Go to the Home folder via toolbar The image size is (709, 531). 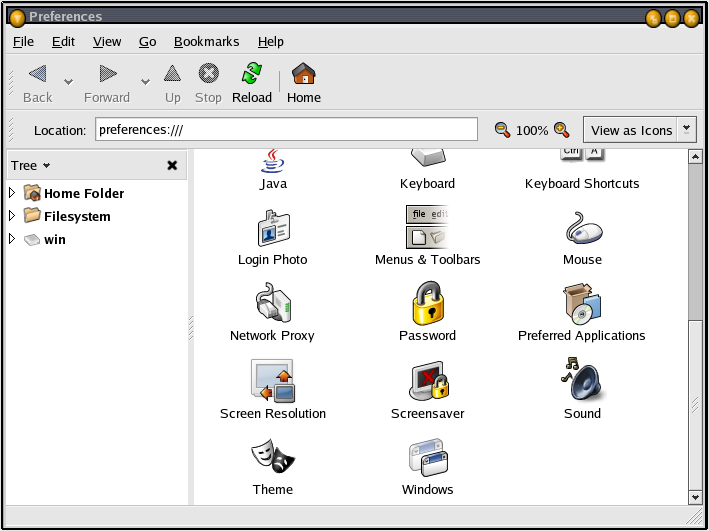pos(304,84)
